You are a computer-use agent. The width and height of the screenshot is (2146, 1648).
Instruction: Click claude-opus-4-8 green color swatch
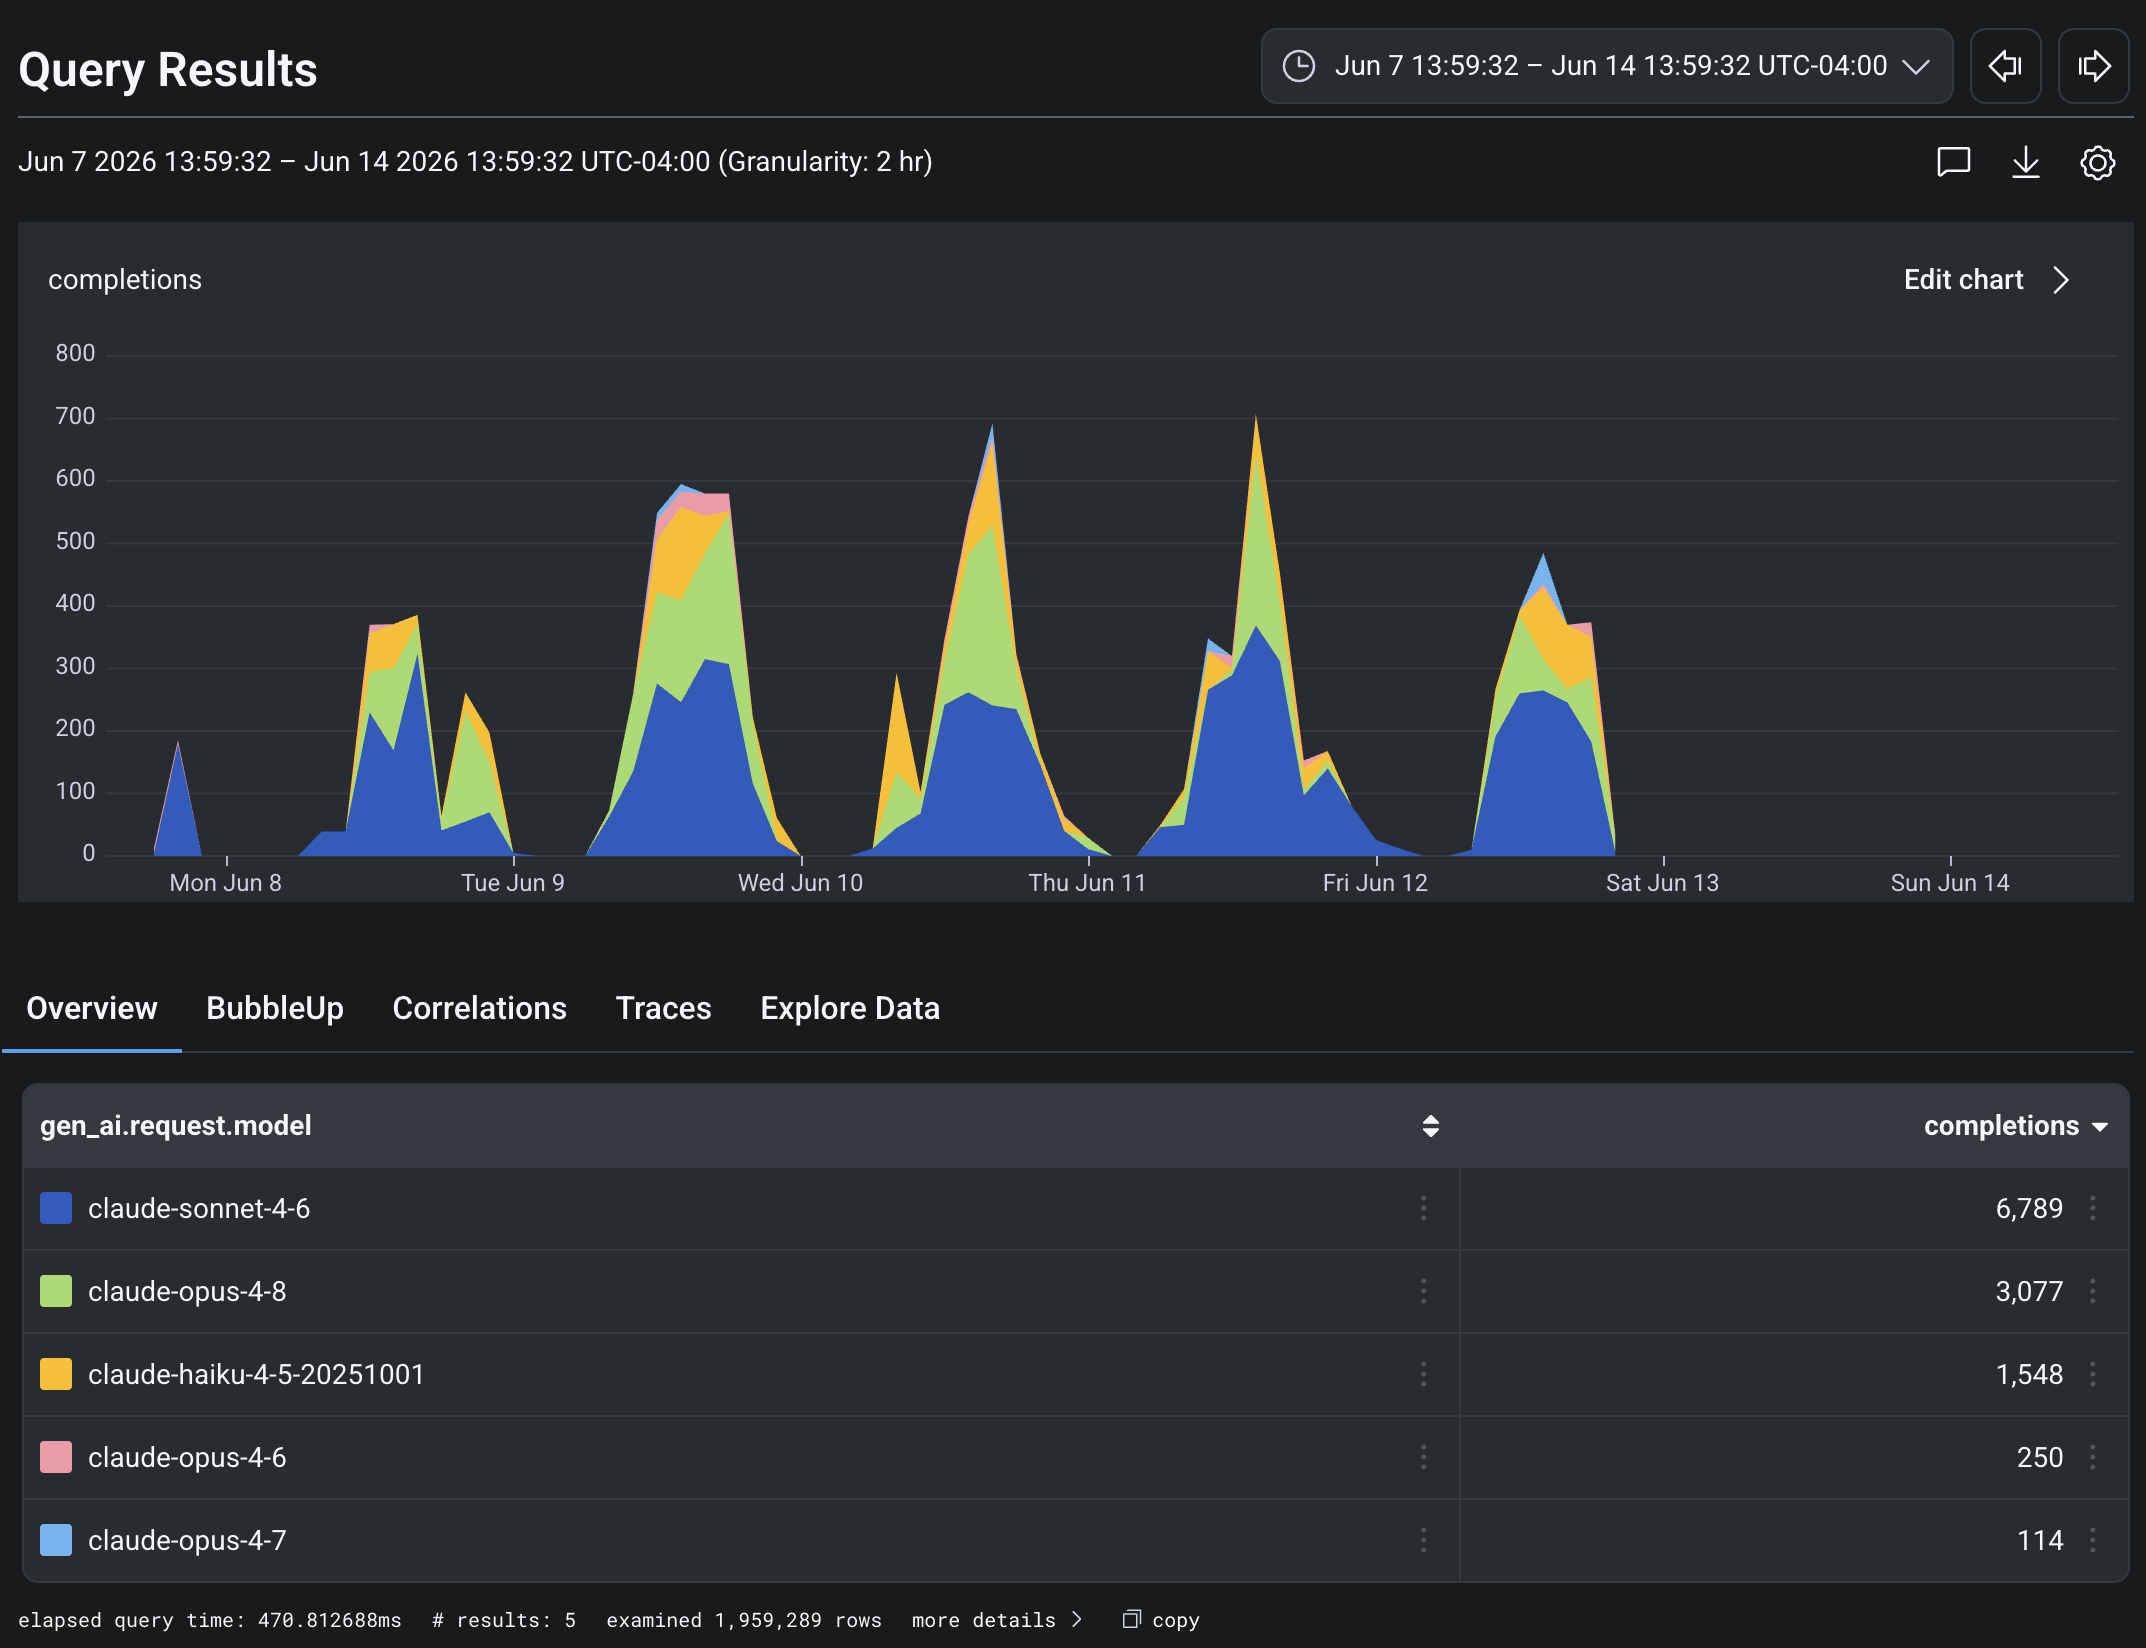coord(56,1291)
